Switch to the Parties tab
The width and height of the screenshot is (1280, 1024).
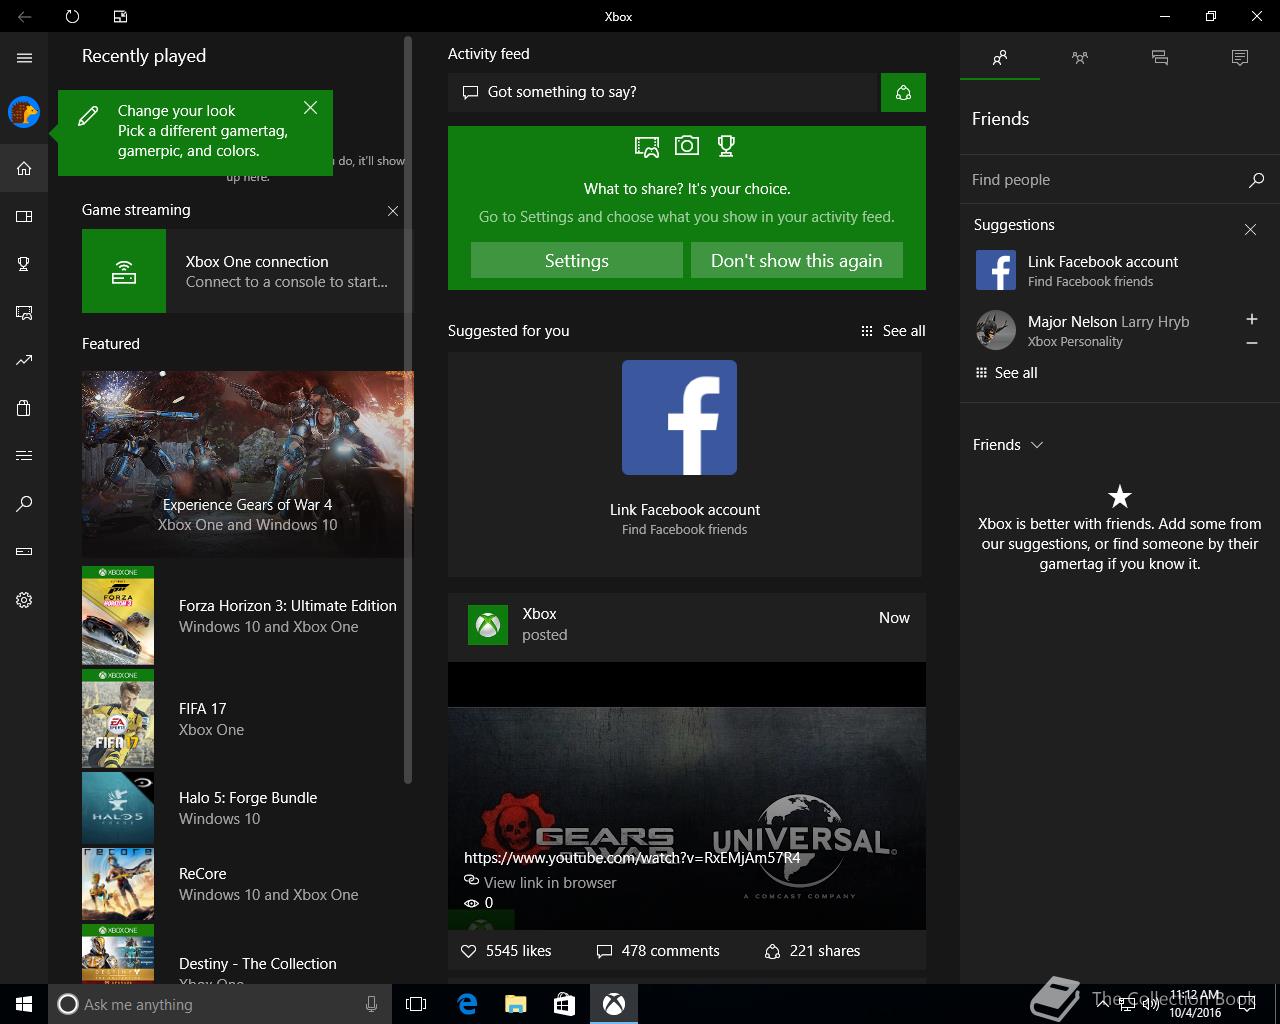pyautogui.click(x=1080, y=58)
